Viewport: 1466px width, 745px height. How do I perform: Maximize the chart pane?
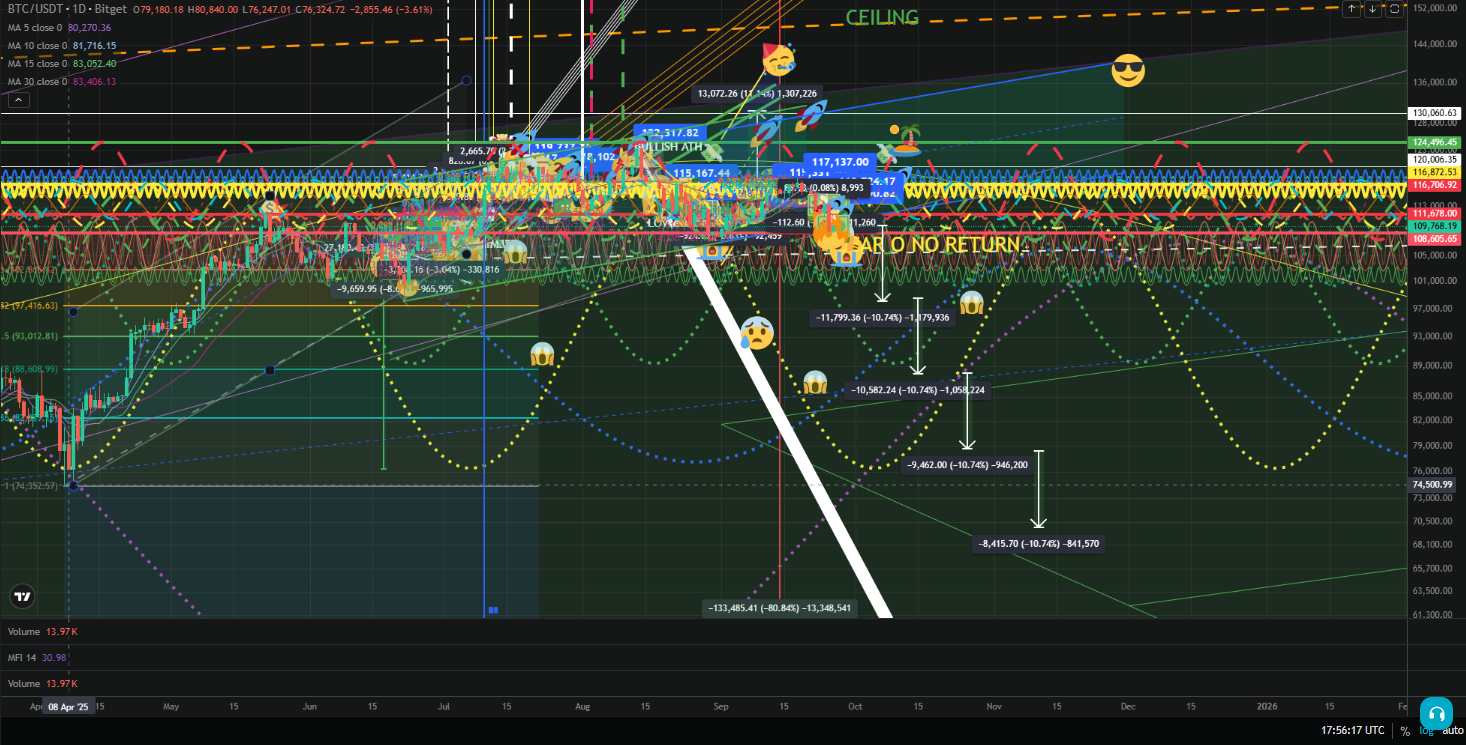1395,9
